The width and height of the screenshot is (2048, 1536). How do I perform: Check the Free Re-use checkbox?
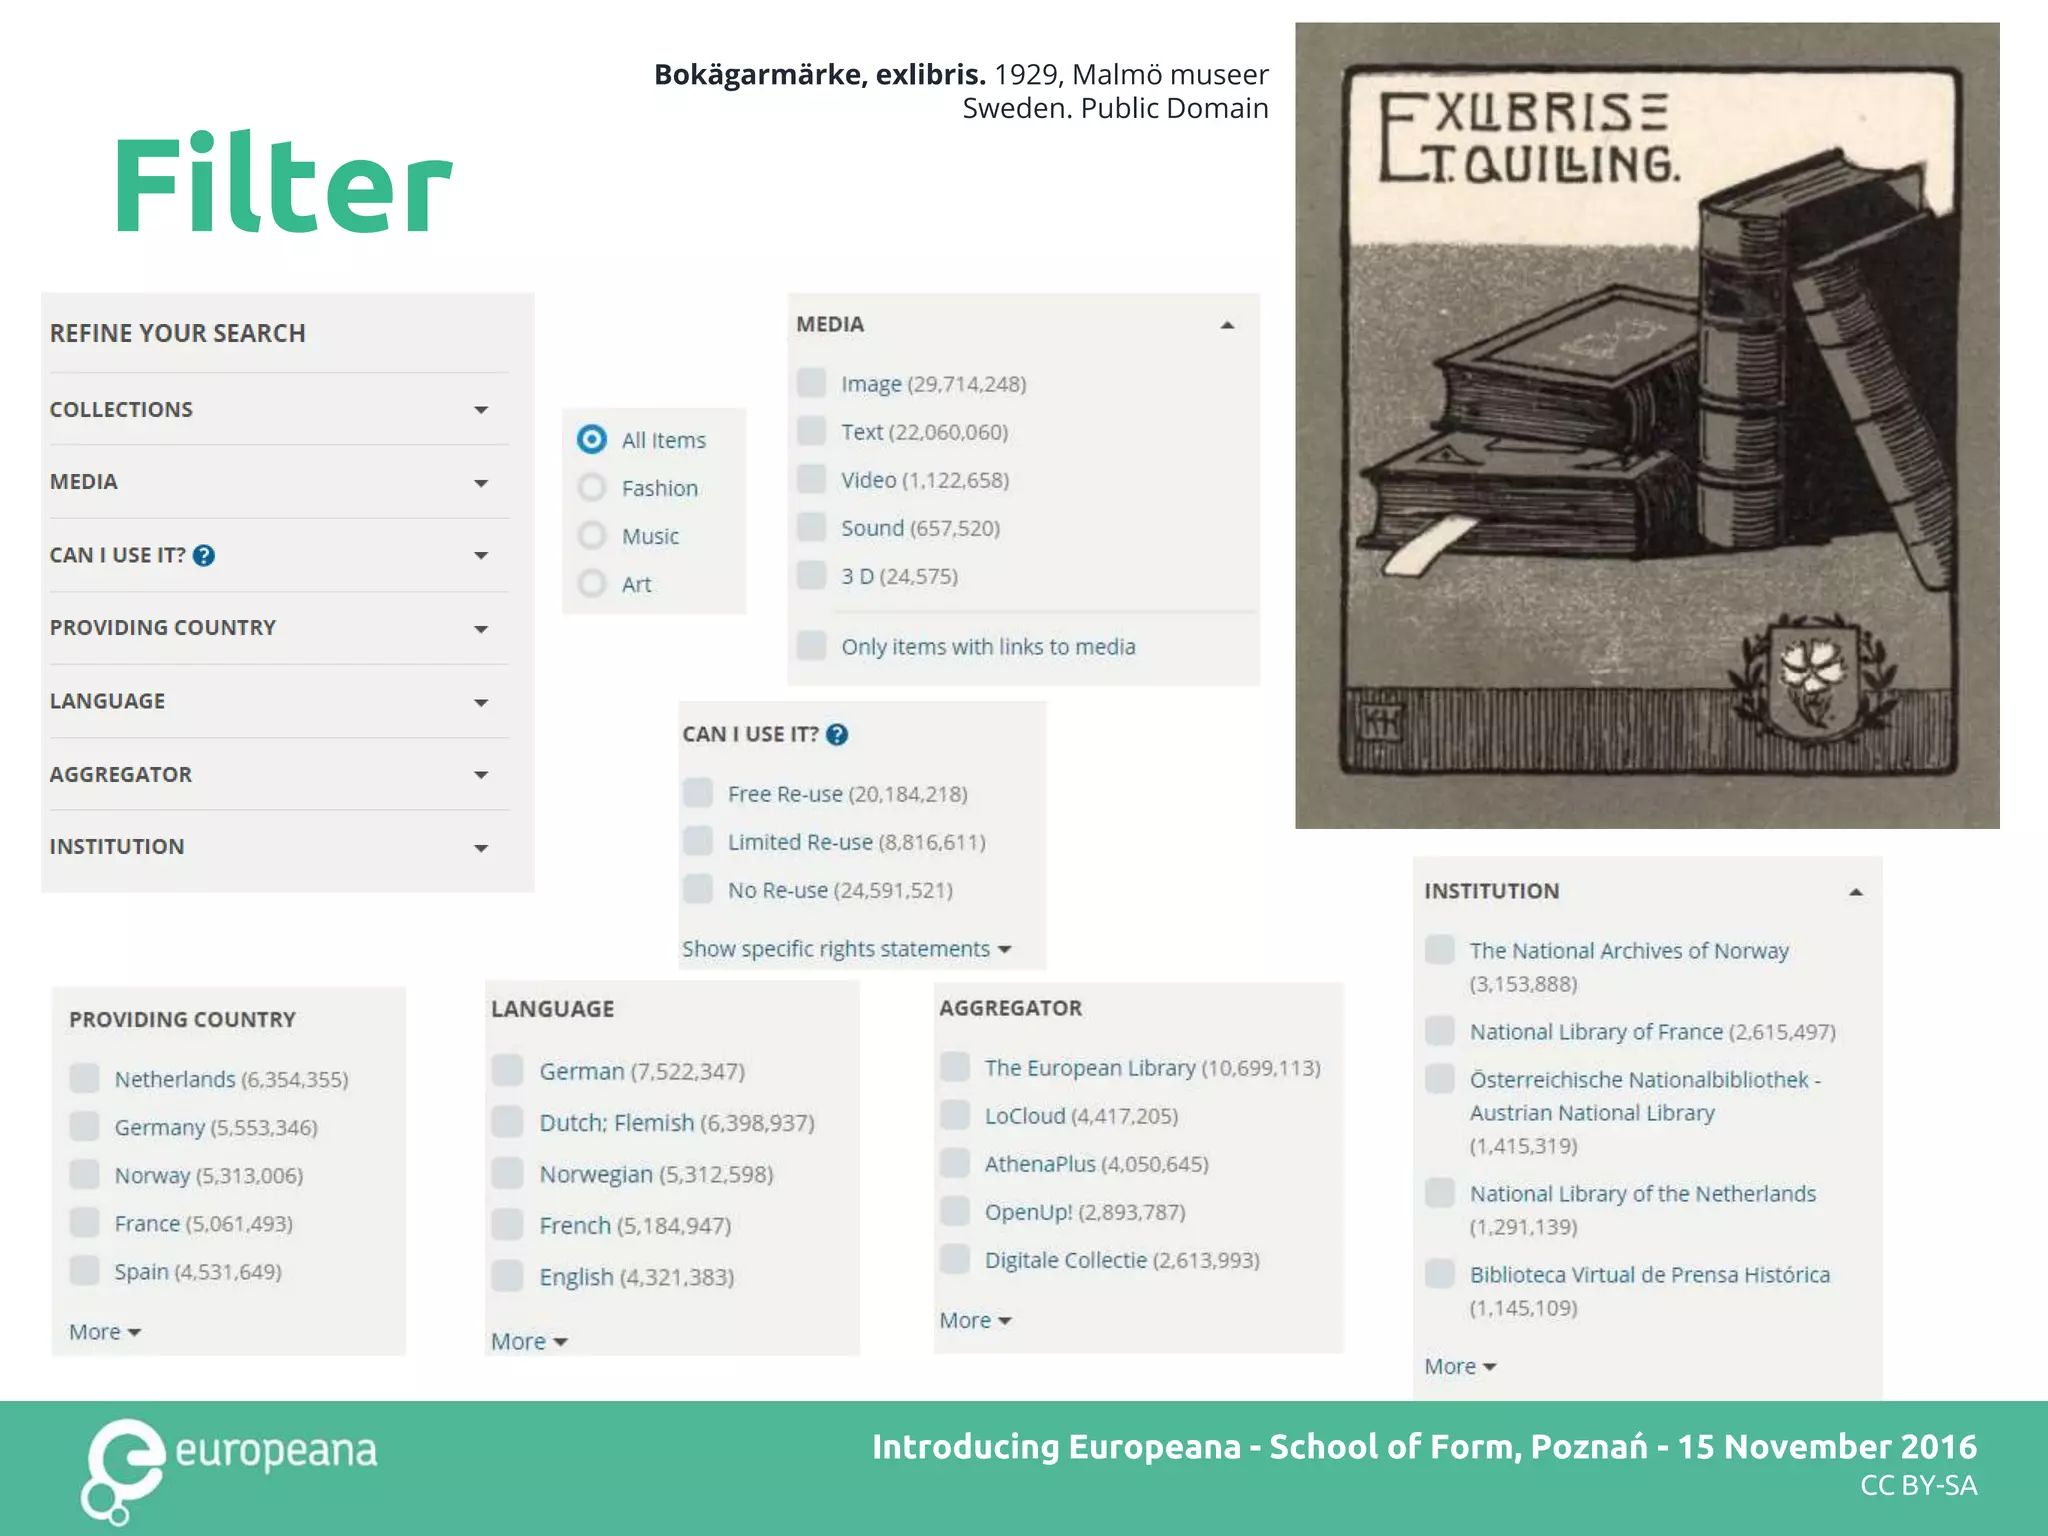click(x=698, y=793)
